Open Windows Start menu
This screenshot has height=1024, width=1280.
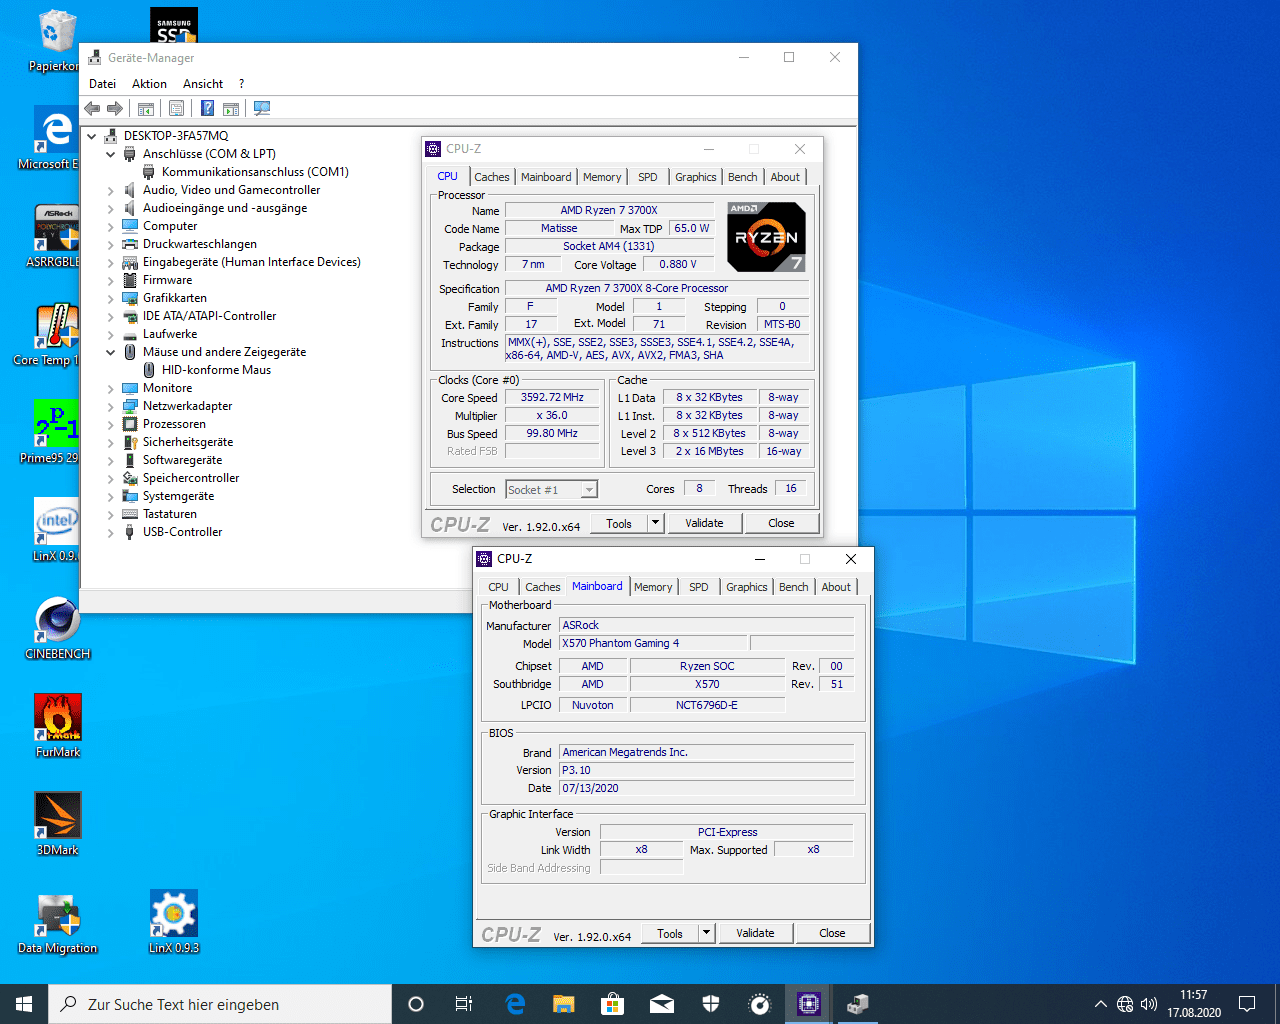24,1004
